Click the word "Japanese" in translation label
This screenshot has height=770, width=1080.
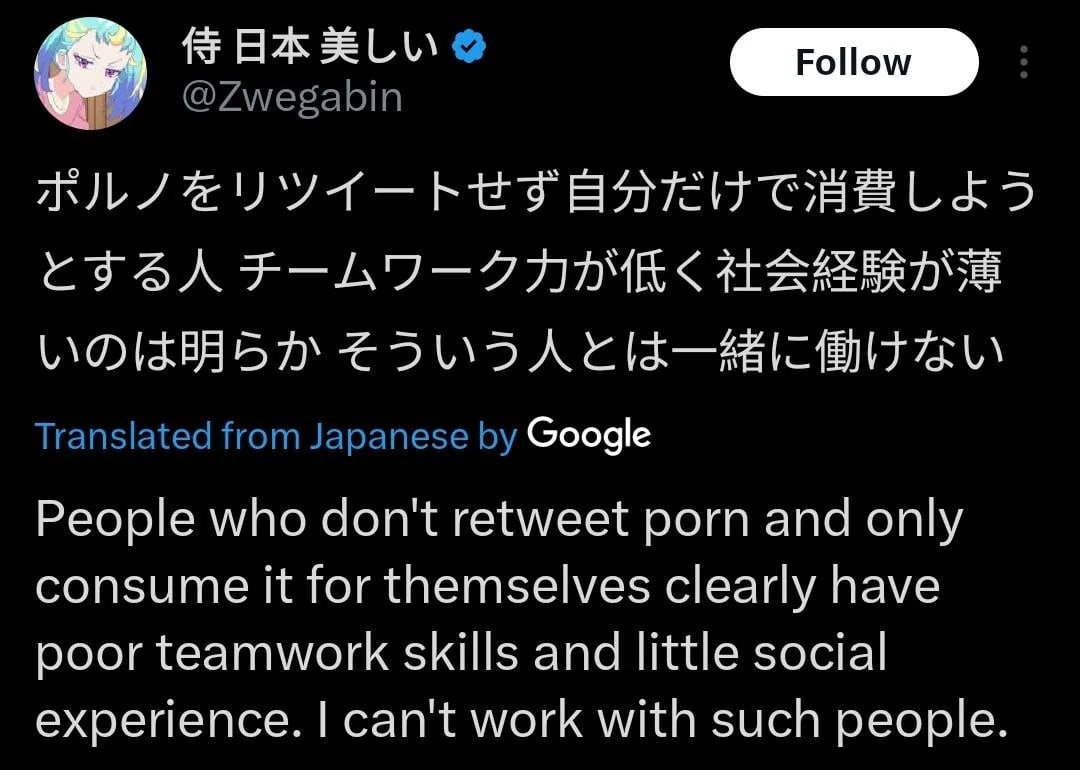[x=388, y=436]
